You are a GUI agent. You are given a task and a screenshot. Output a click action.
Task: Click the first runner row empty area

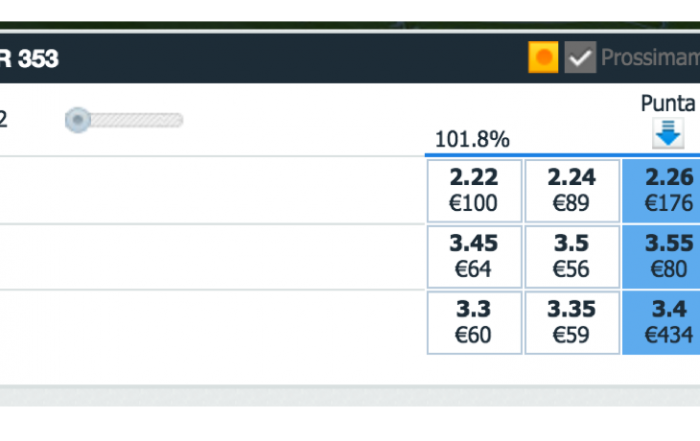click(212, 191)
